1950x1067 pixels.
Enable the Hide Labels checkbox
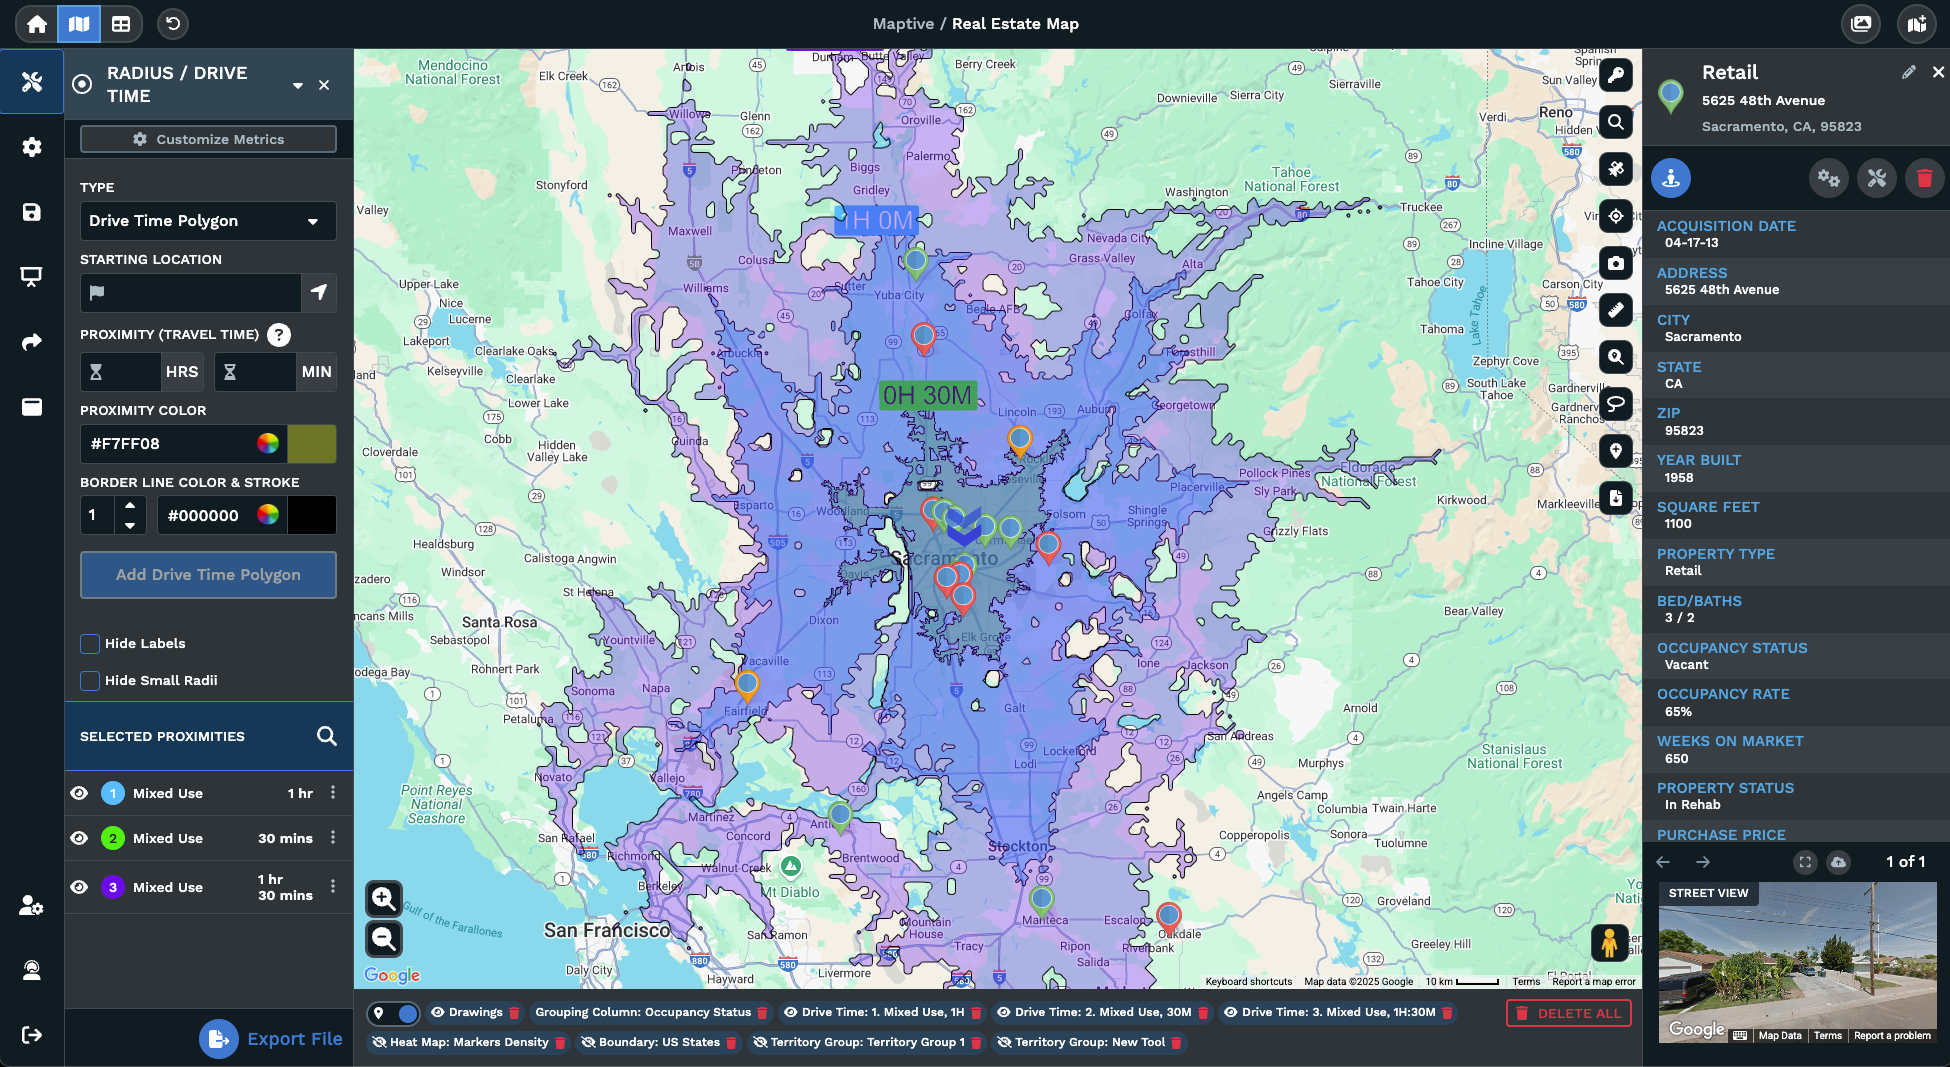tap(90, 644)
